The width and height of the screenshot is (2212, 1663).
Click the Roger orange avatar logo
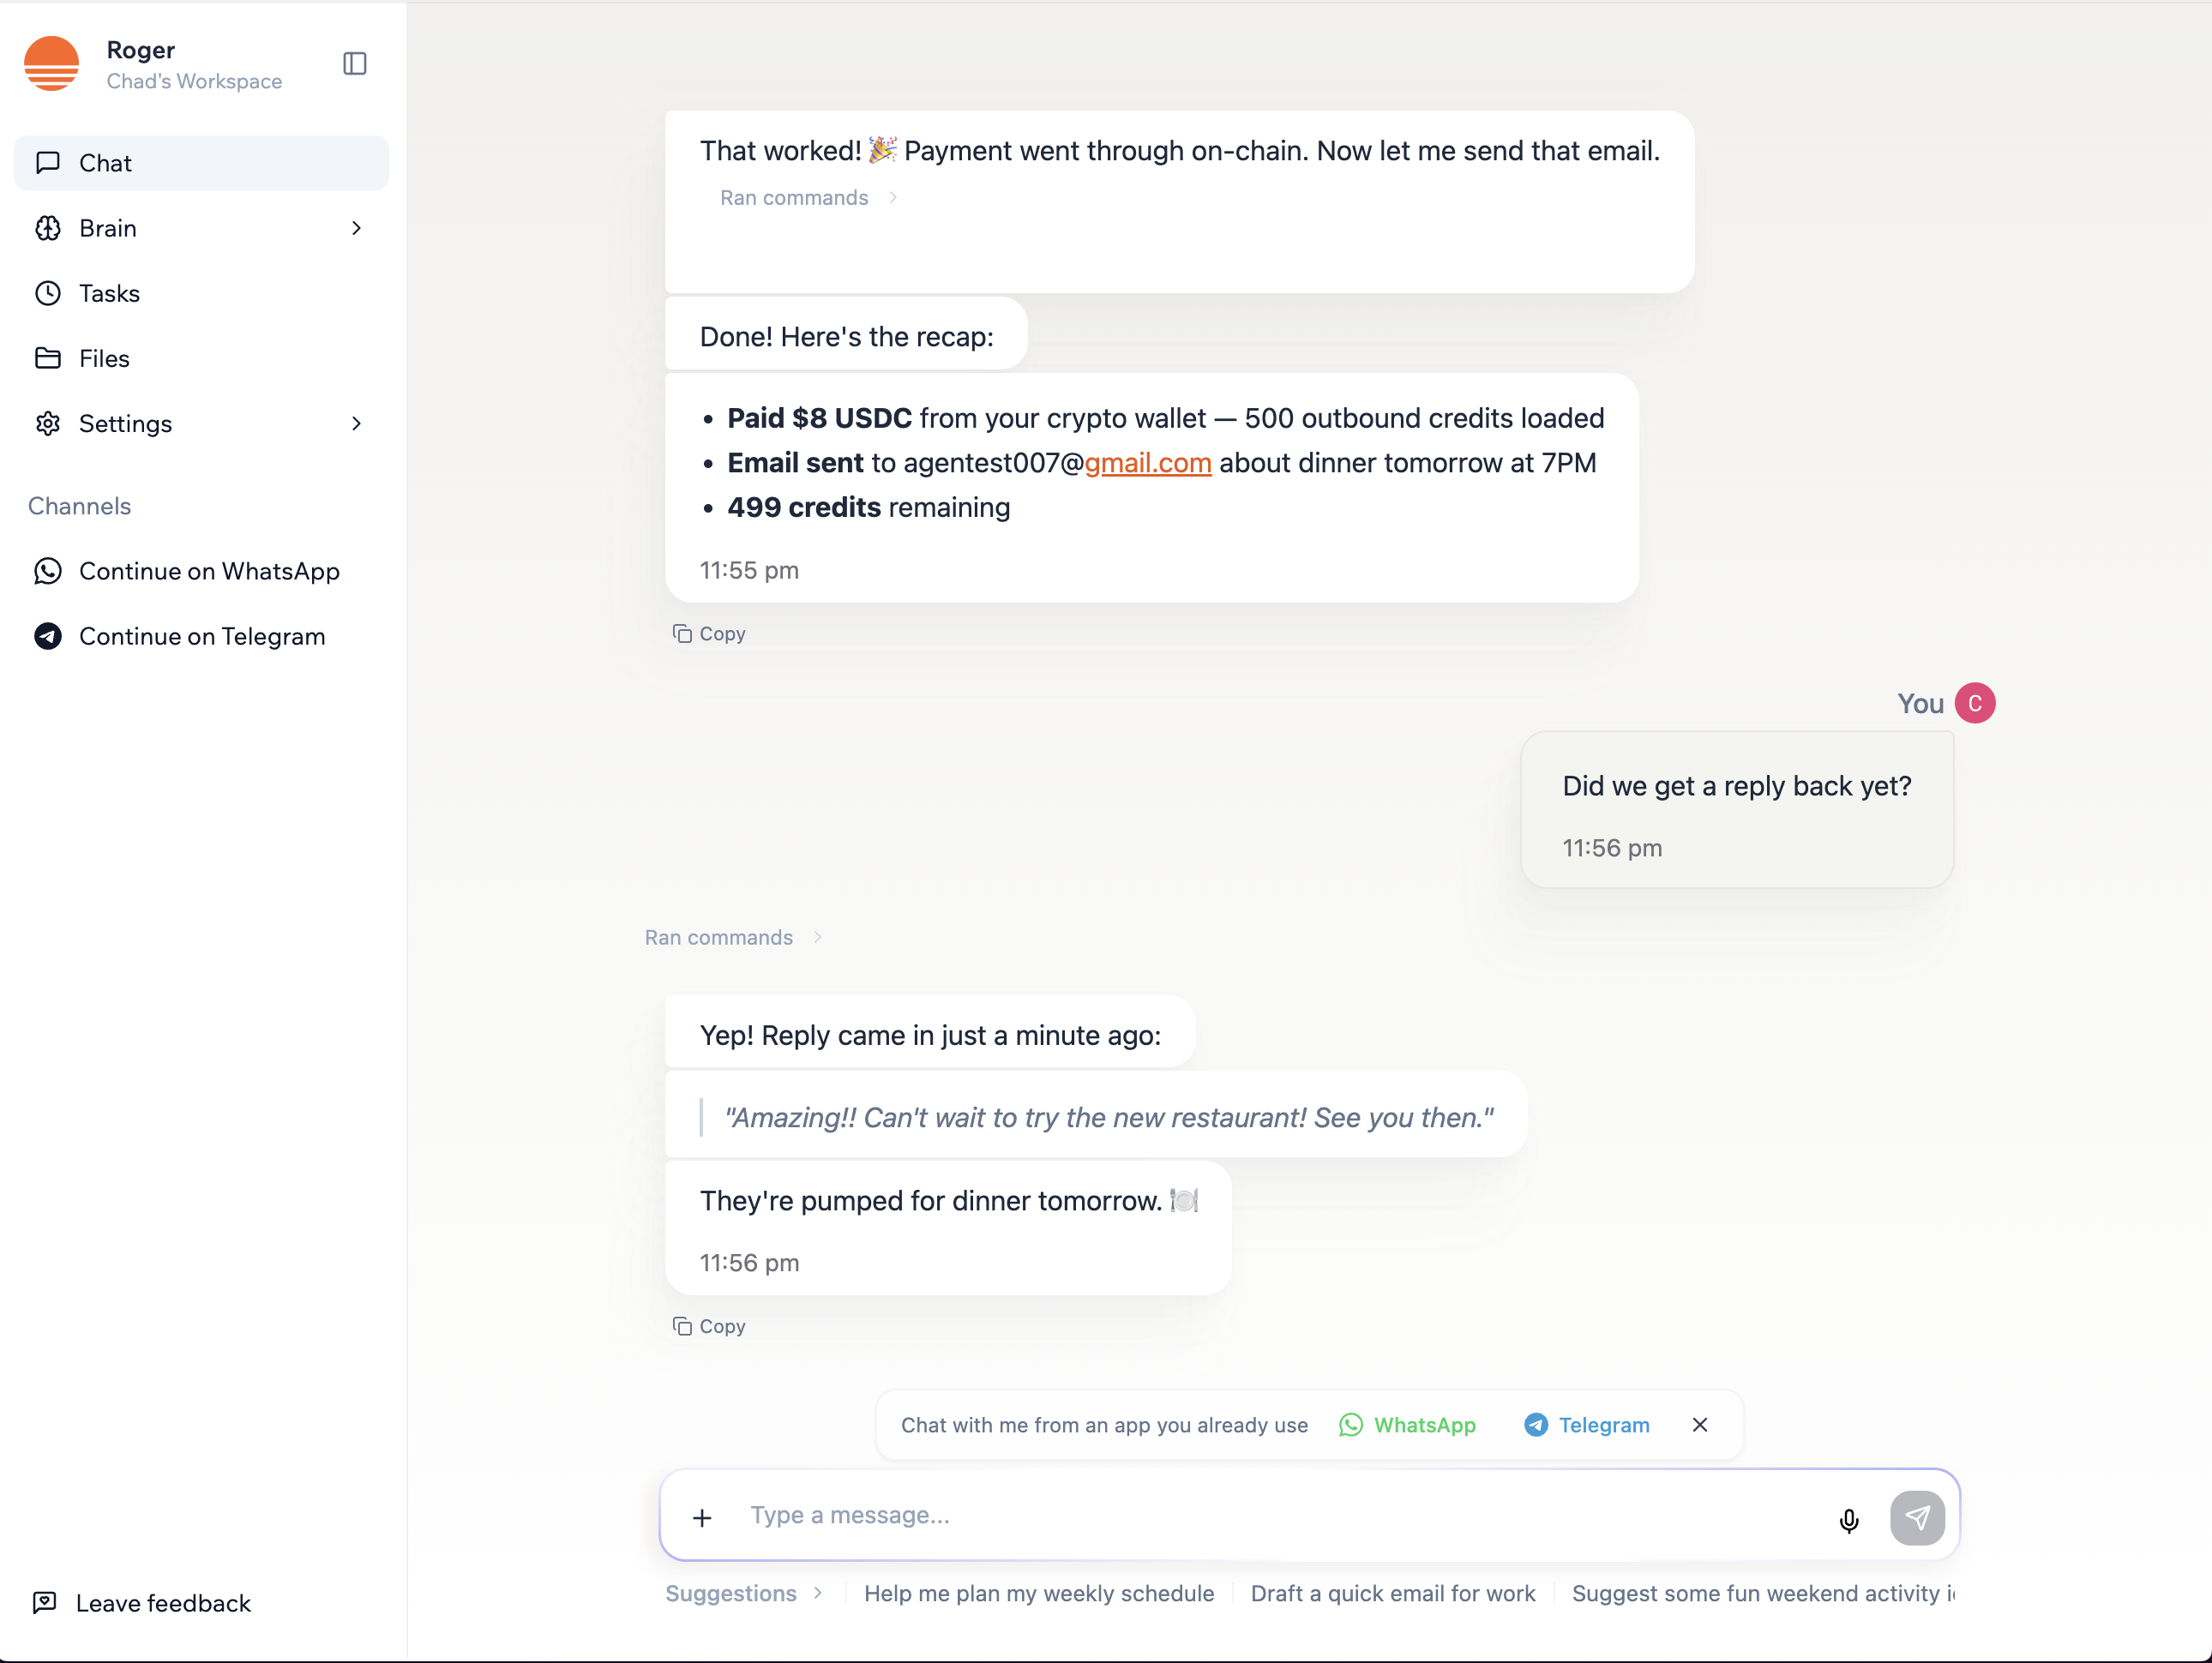52,64
